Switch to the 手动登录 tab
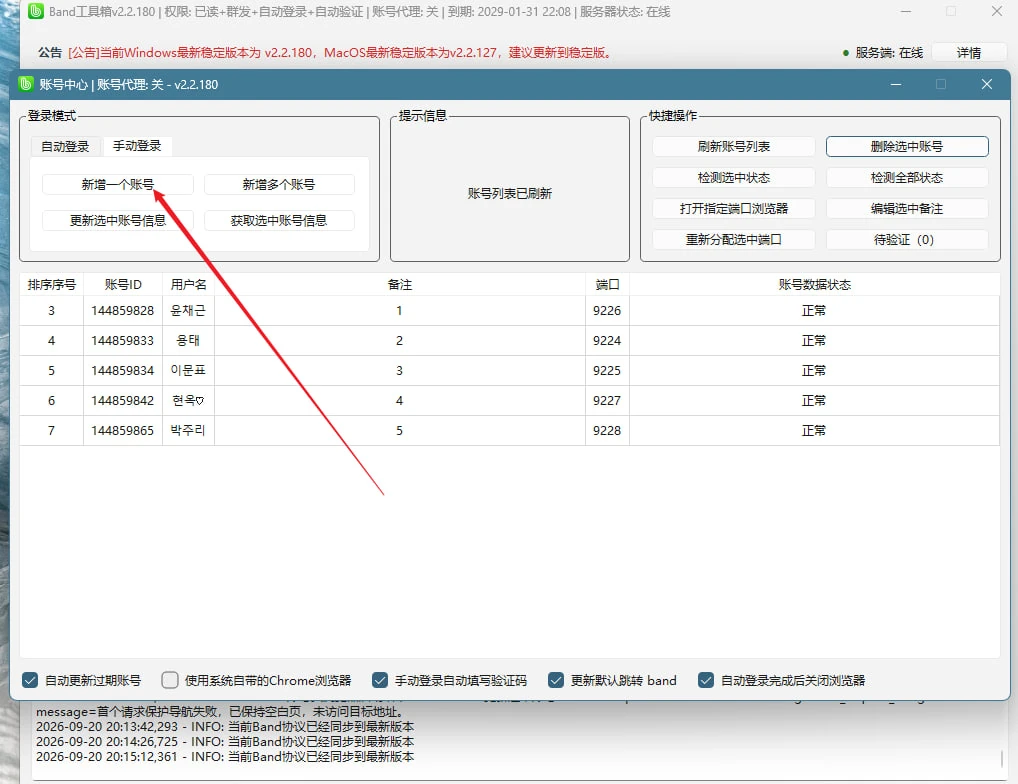Image resolution: width=1018 pixels, height=784 pixels. click(x=137, y=146)
